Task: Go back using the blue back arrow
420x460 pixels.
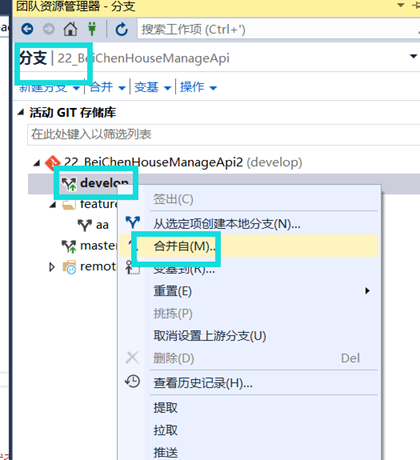Action: (27, 29)
